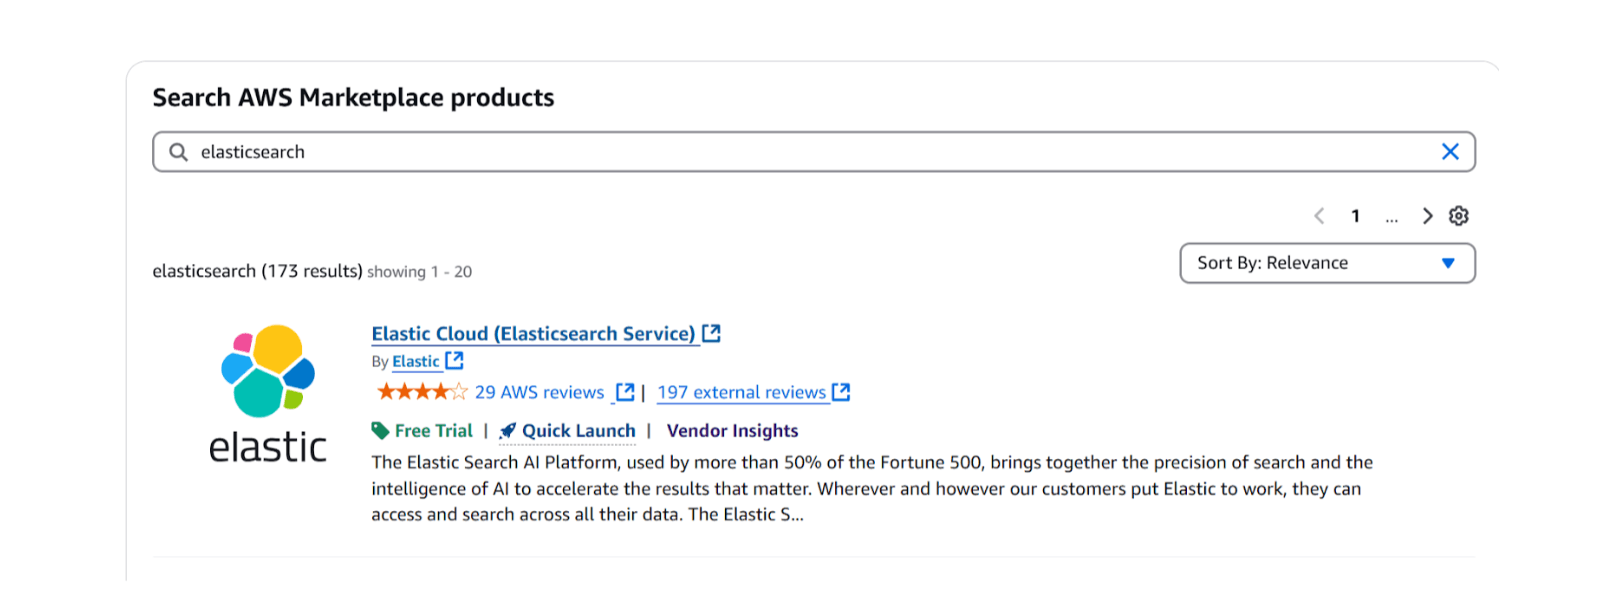Click the external link icon next to Elastic seller
The image size is (1600, 611).
[x=455, y=360]
